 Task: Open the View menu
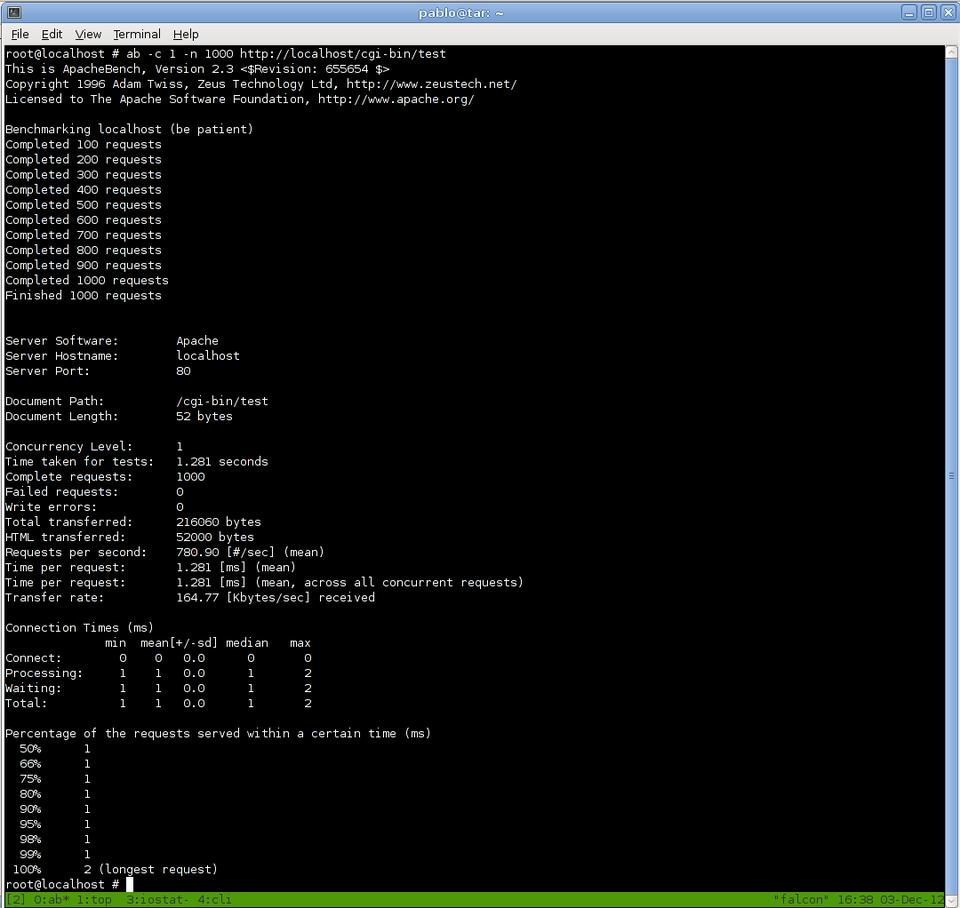pos(88,34)
